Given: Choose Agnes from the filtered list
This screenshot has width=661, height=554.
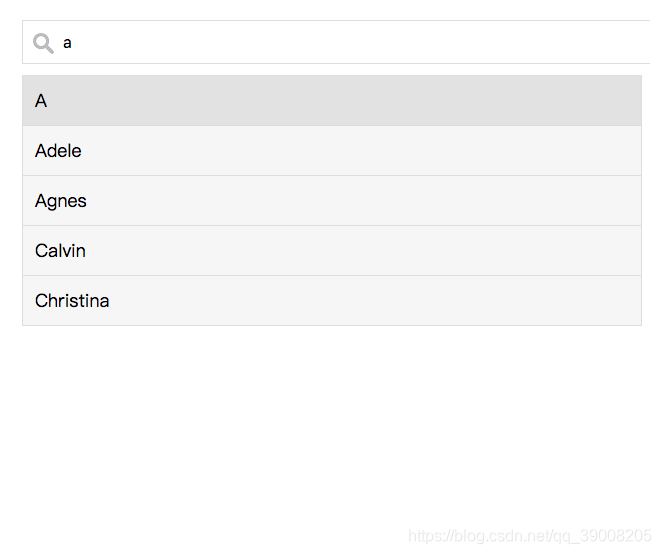Looking at the screenshot, I should (332, 201).
